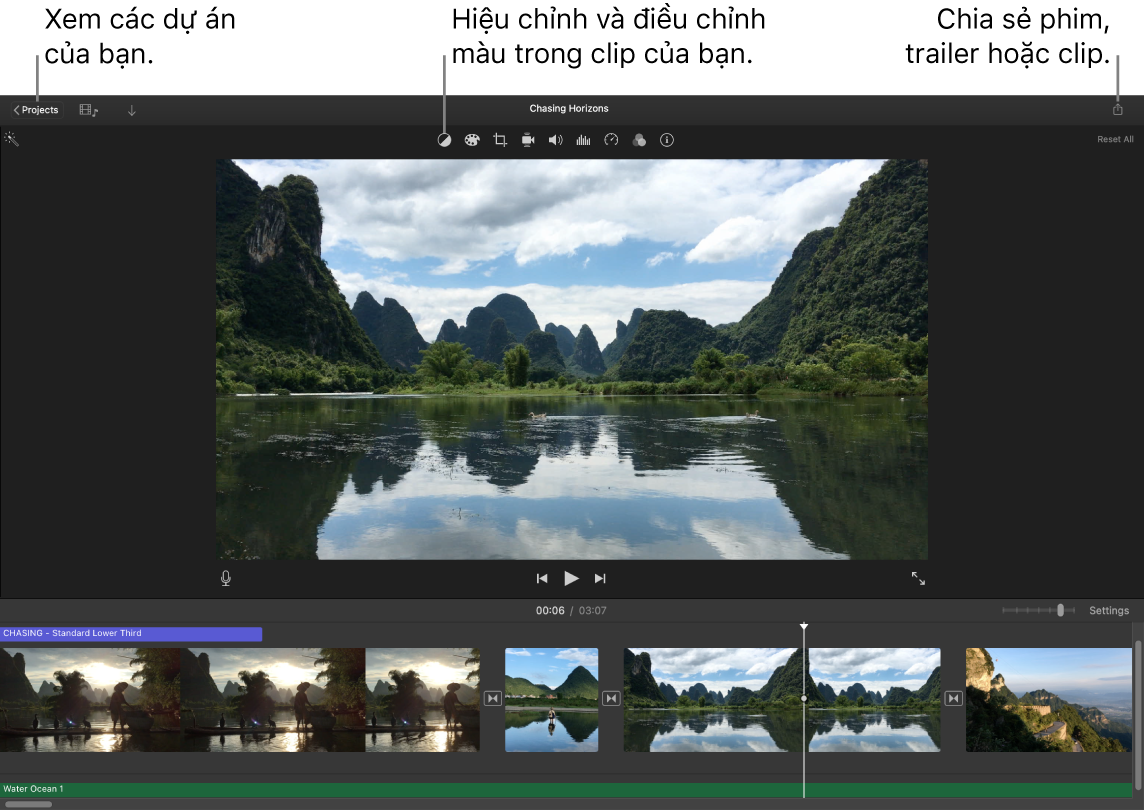
Task: Skip to next clip
Action: click(x=600, y=578)
